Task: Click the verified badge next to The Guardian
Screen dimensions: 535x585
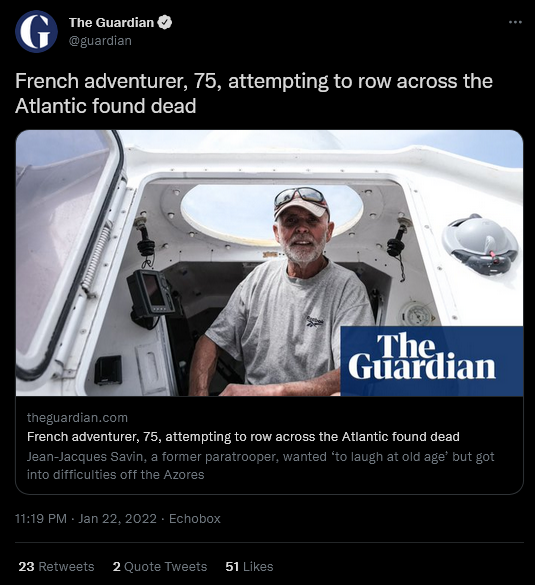Action: pyautogui.click(x=165, y=22)
